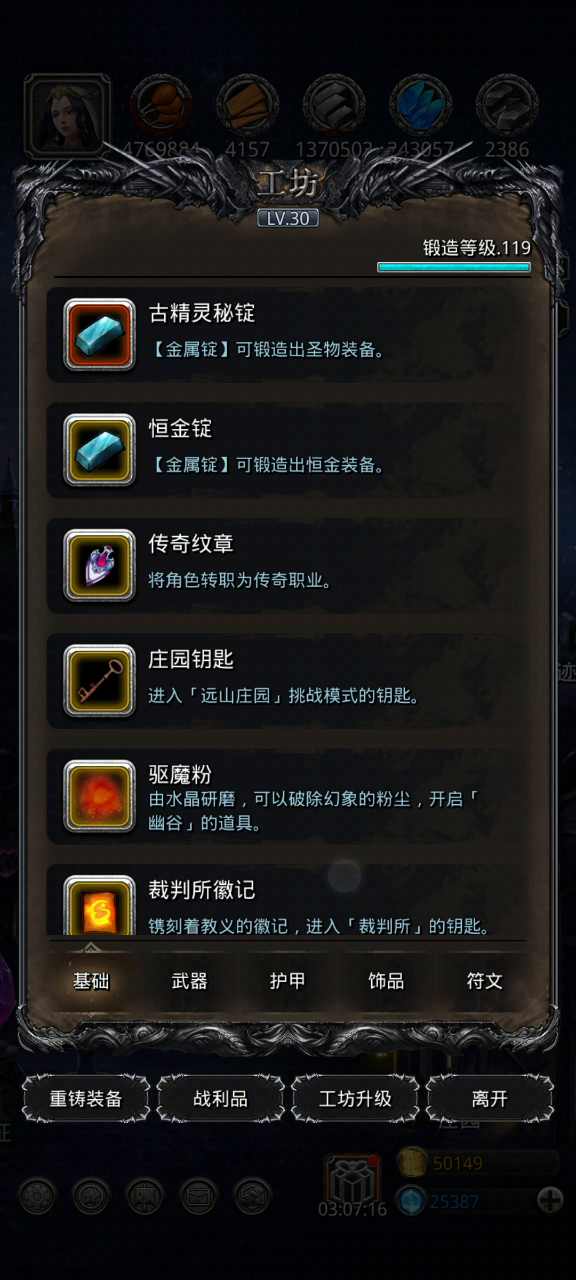Switch to the 基础 tab
This screenshot has width=576, height=1280.
[x=91, y=981]
